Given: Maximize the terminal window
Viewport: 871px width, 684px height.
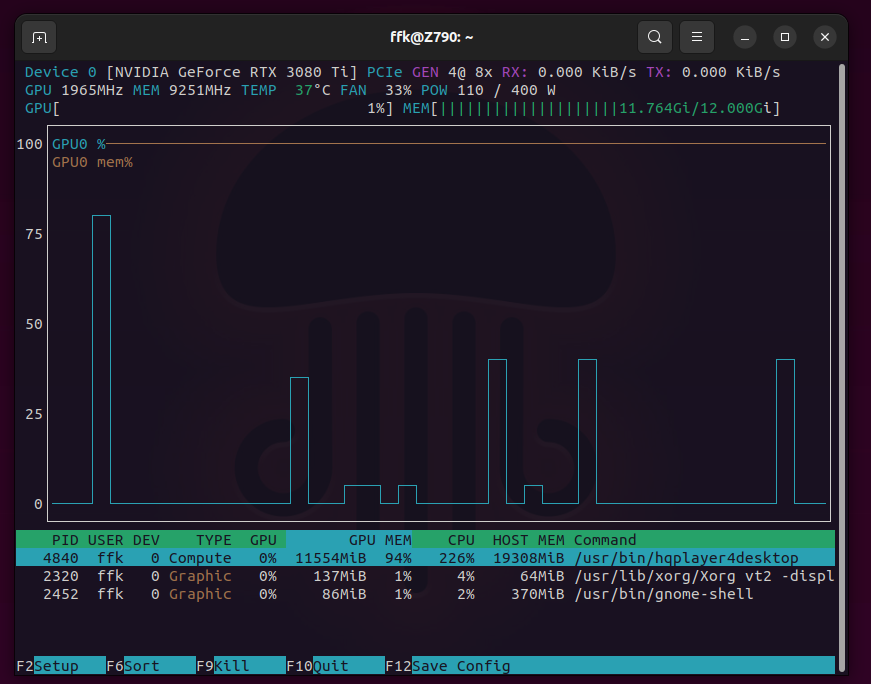Looking at the screenshot, I should click(785, 37).
